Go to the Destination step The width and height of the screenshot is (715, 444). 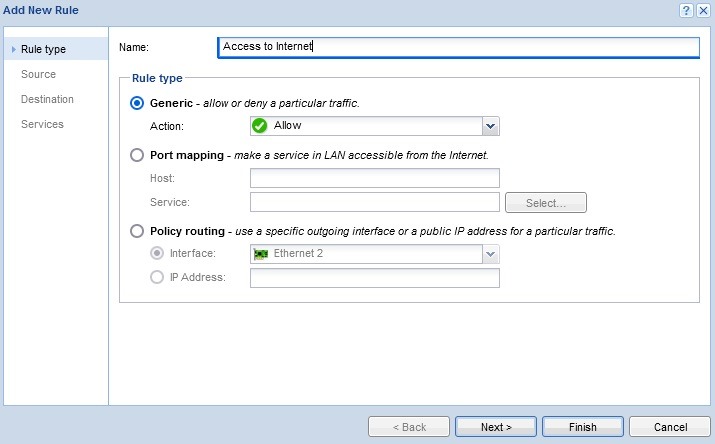pyautogui.click(x=47, y=99)
